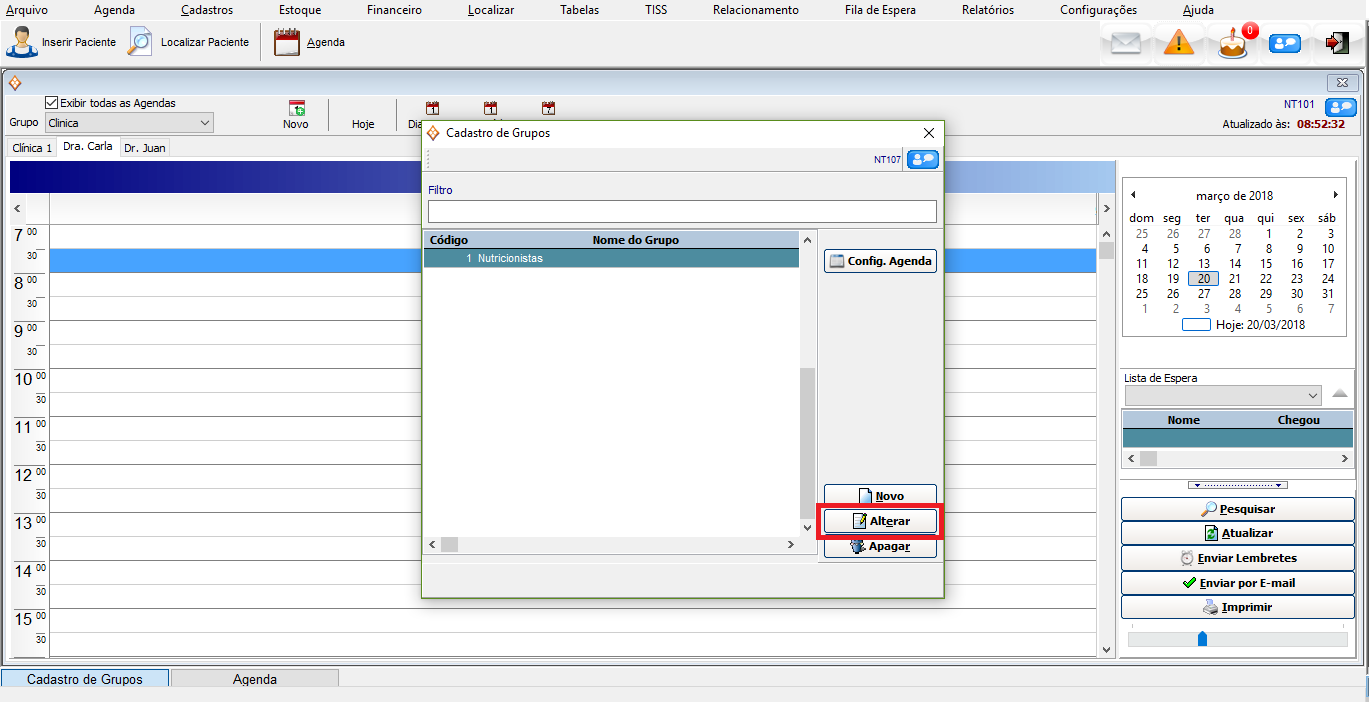The width and height of the screenshot is (1369, 702).
Task: Click the Filtro text field
Action: 682,211
